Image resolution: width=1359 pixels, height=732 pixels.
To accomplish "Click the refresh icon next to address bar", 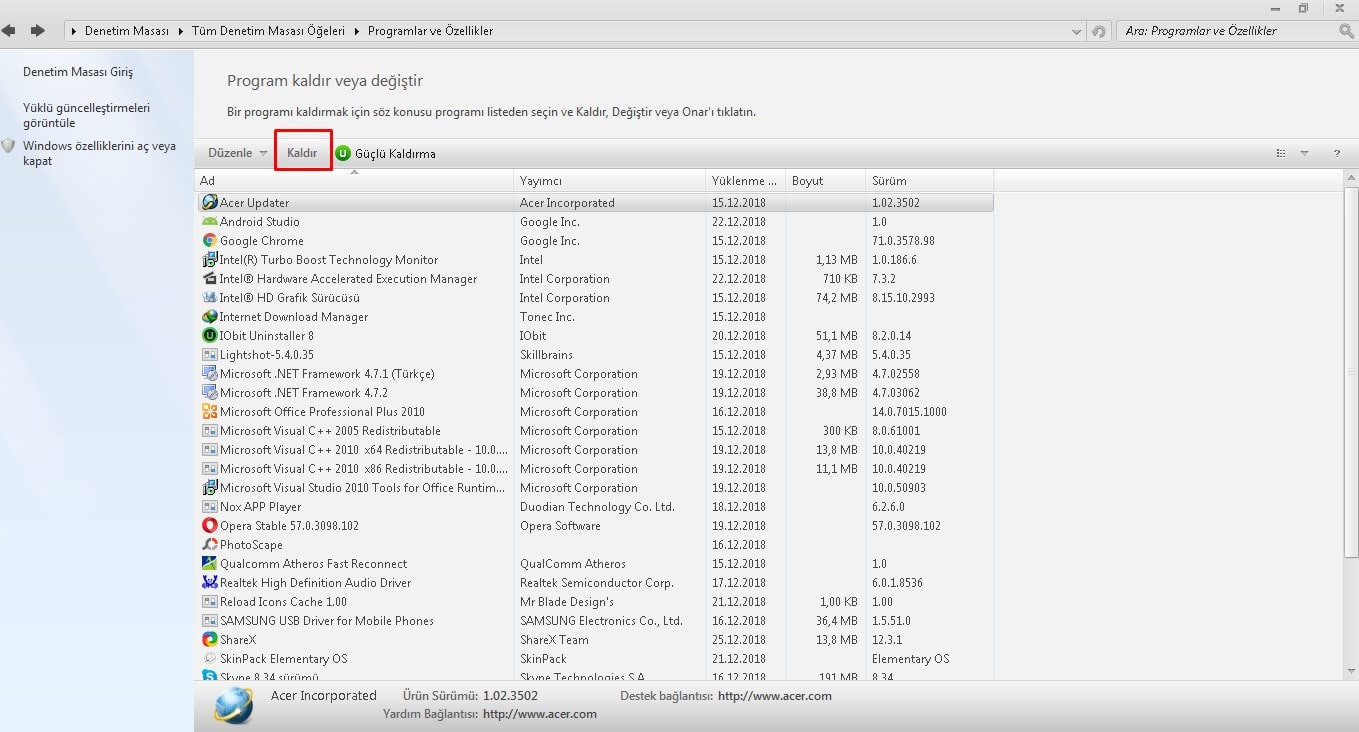I will (x=1099, y=31).
